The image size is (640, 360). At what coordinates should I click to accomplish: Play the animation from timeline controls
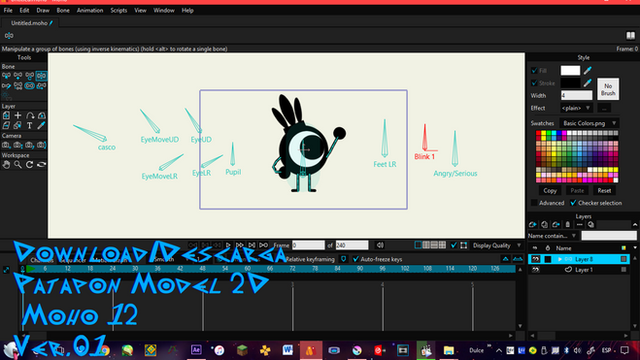(228, 245)
